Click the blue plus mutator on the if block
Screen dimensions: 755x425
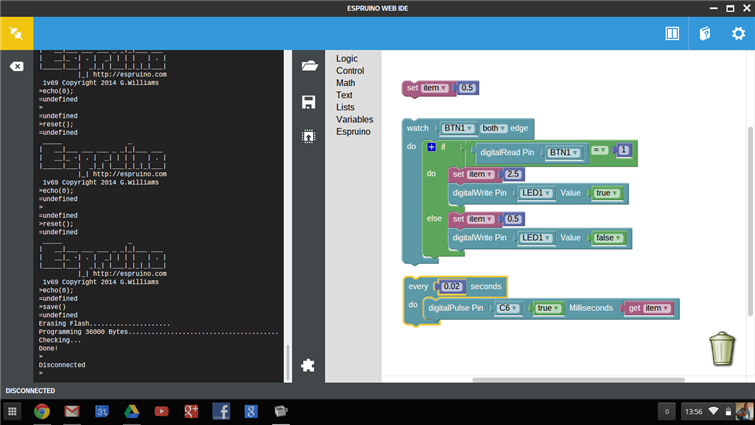tap(431, 147)
